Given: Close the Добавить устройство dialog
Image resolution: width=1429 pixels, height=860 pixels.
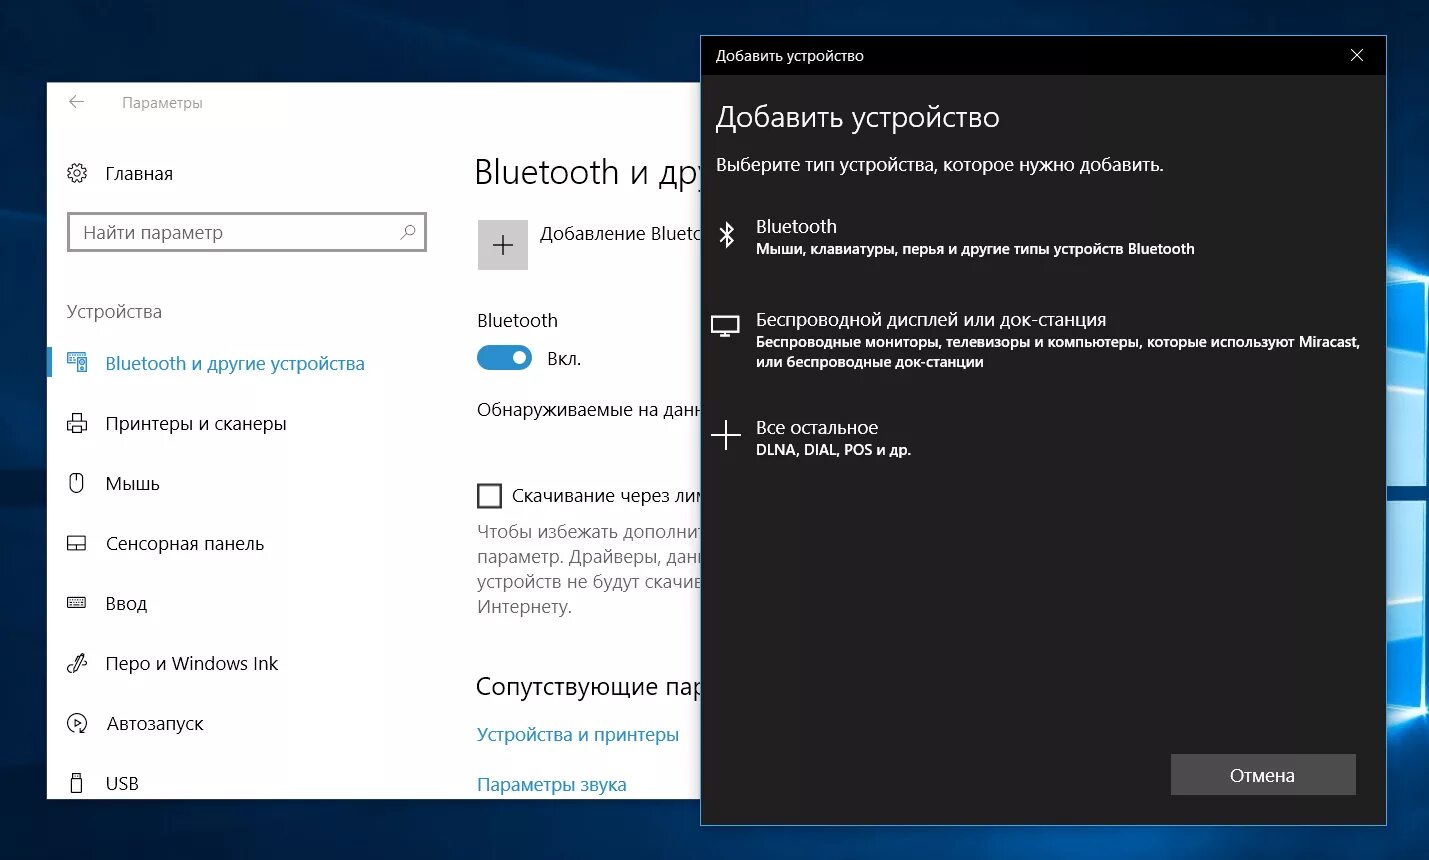Looking at the screenshot, I should point(1357,55).
